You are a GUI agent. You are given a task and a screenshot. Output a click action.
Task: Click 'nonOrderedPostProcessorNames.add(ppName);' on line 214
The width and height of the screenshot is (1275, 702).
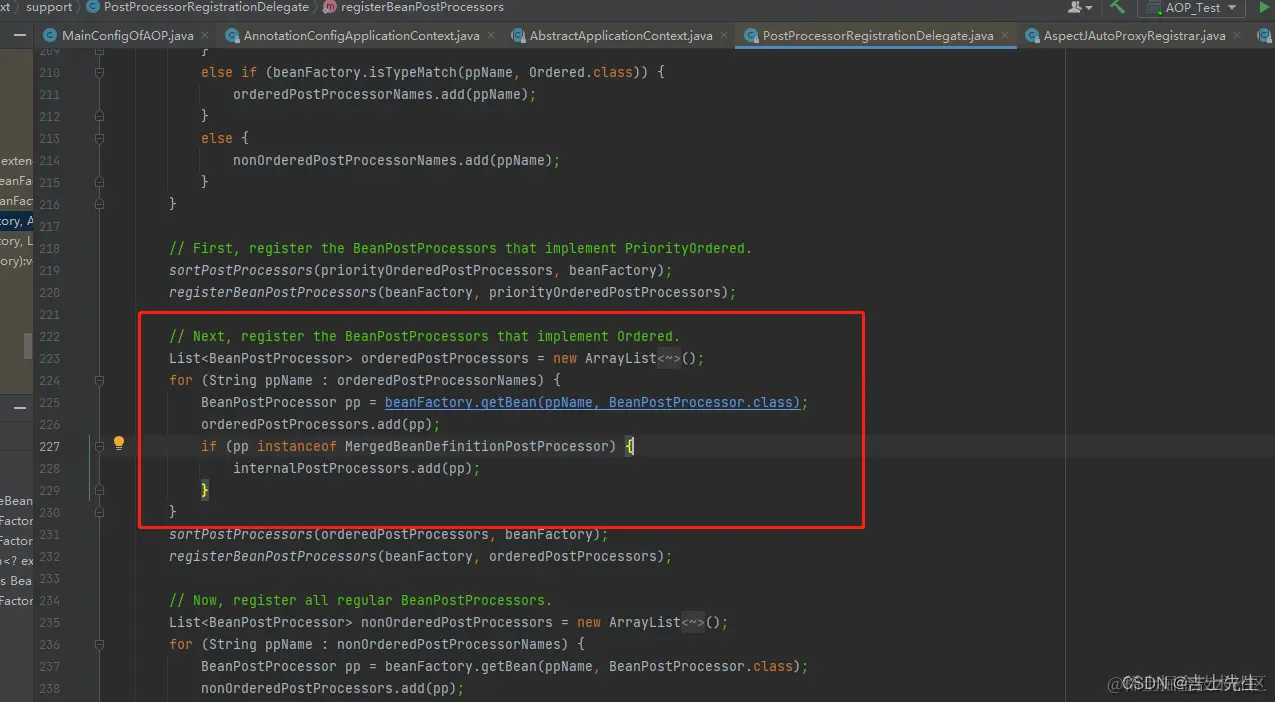[397, 160]
